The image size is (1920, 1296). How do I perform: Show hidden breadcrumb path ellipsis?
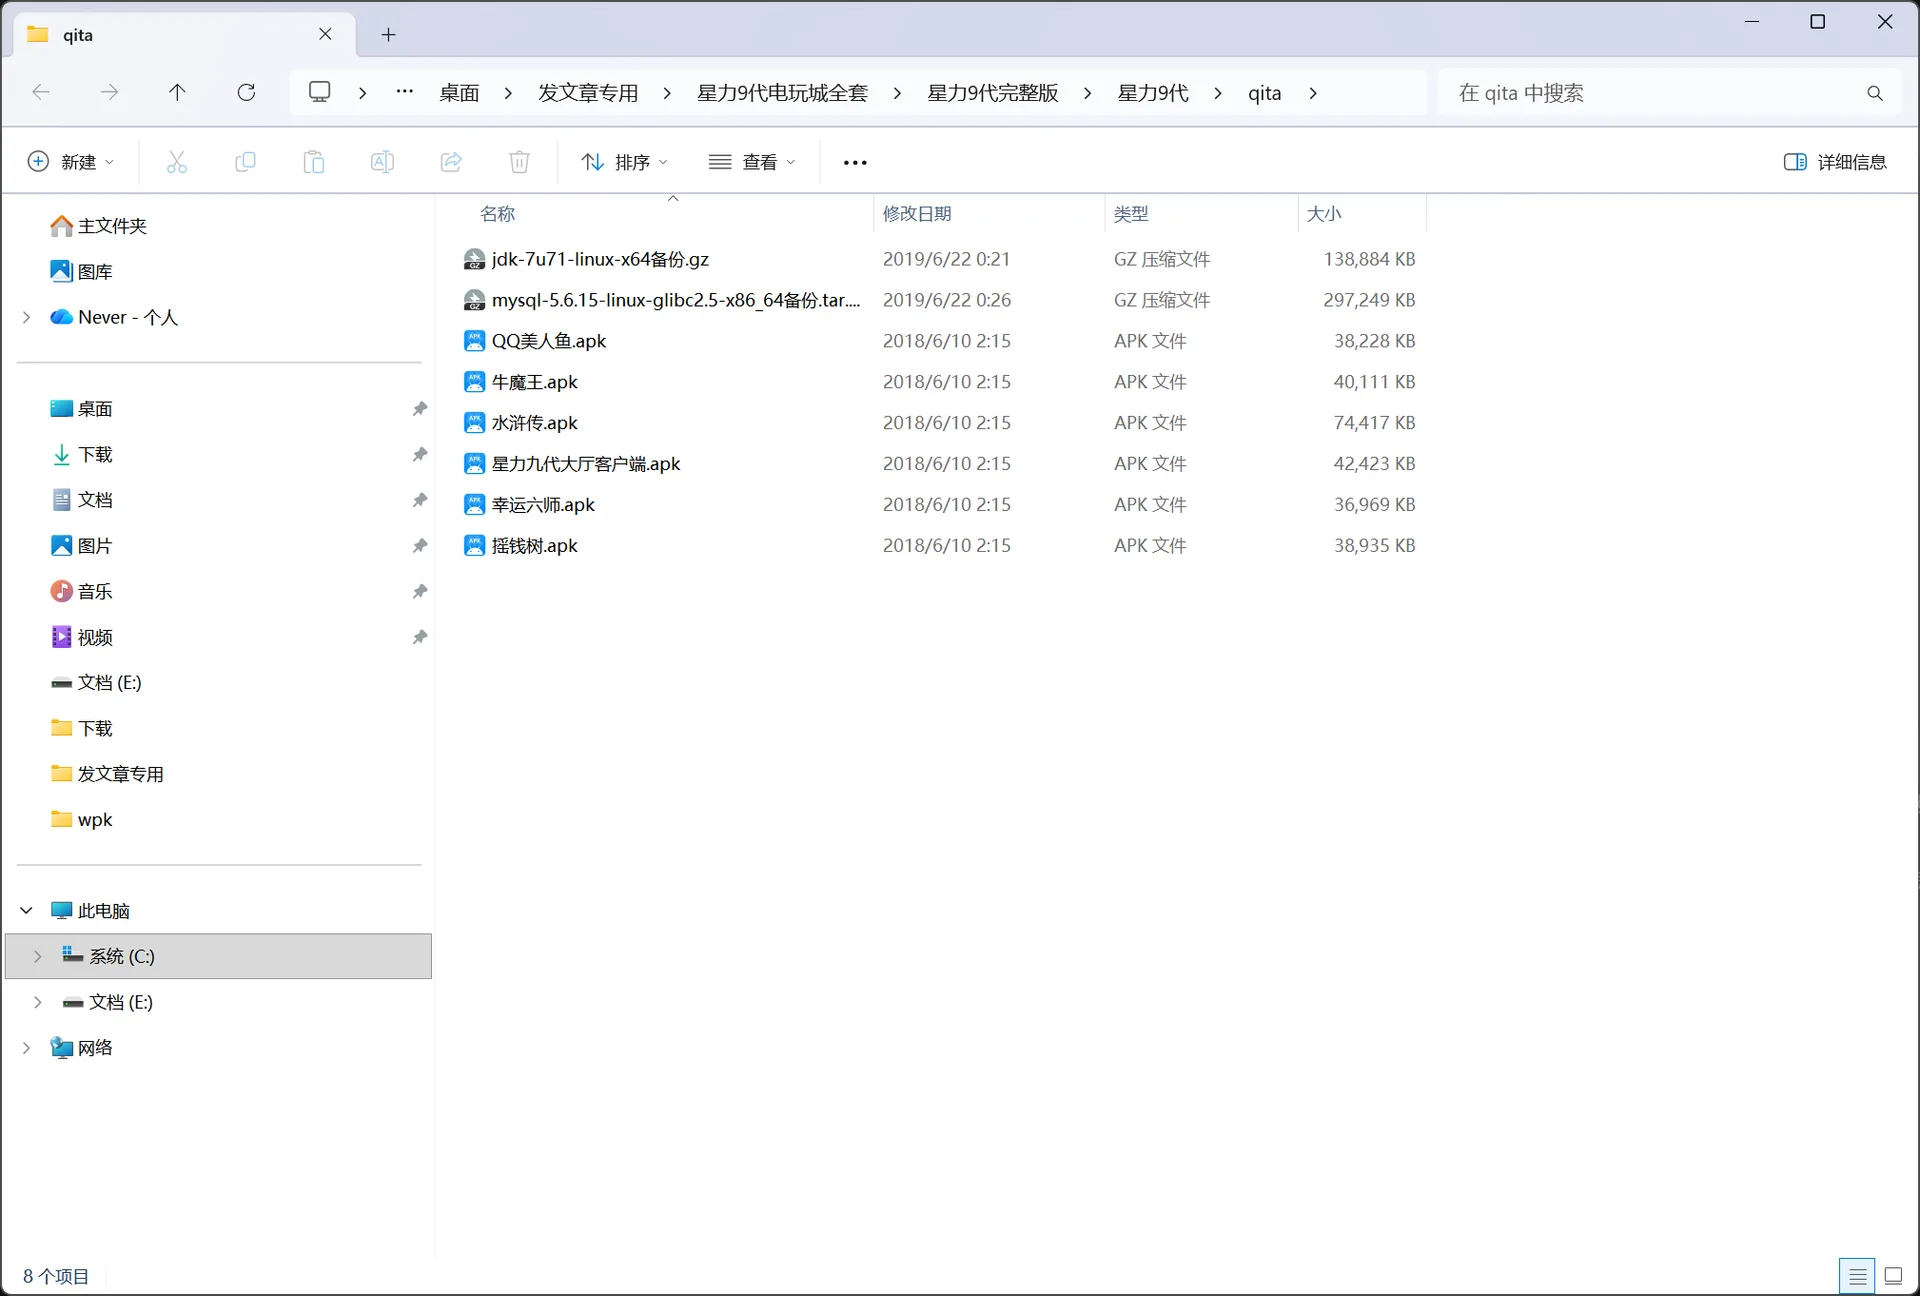[x=404, y=92]
